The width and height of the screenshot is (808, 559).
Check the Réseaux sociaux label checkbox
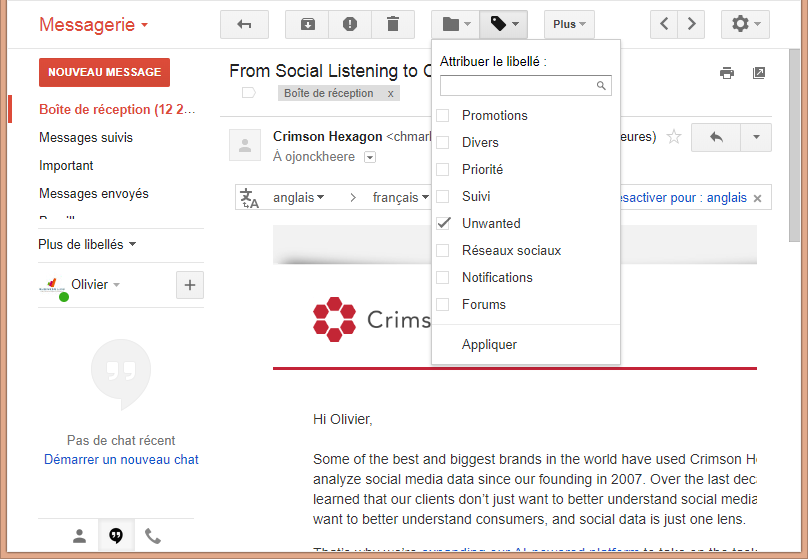pos(443,250)
